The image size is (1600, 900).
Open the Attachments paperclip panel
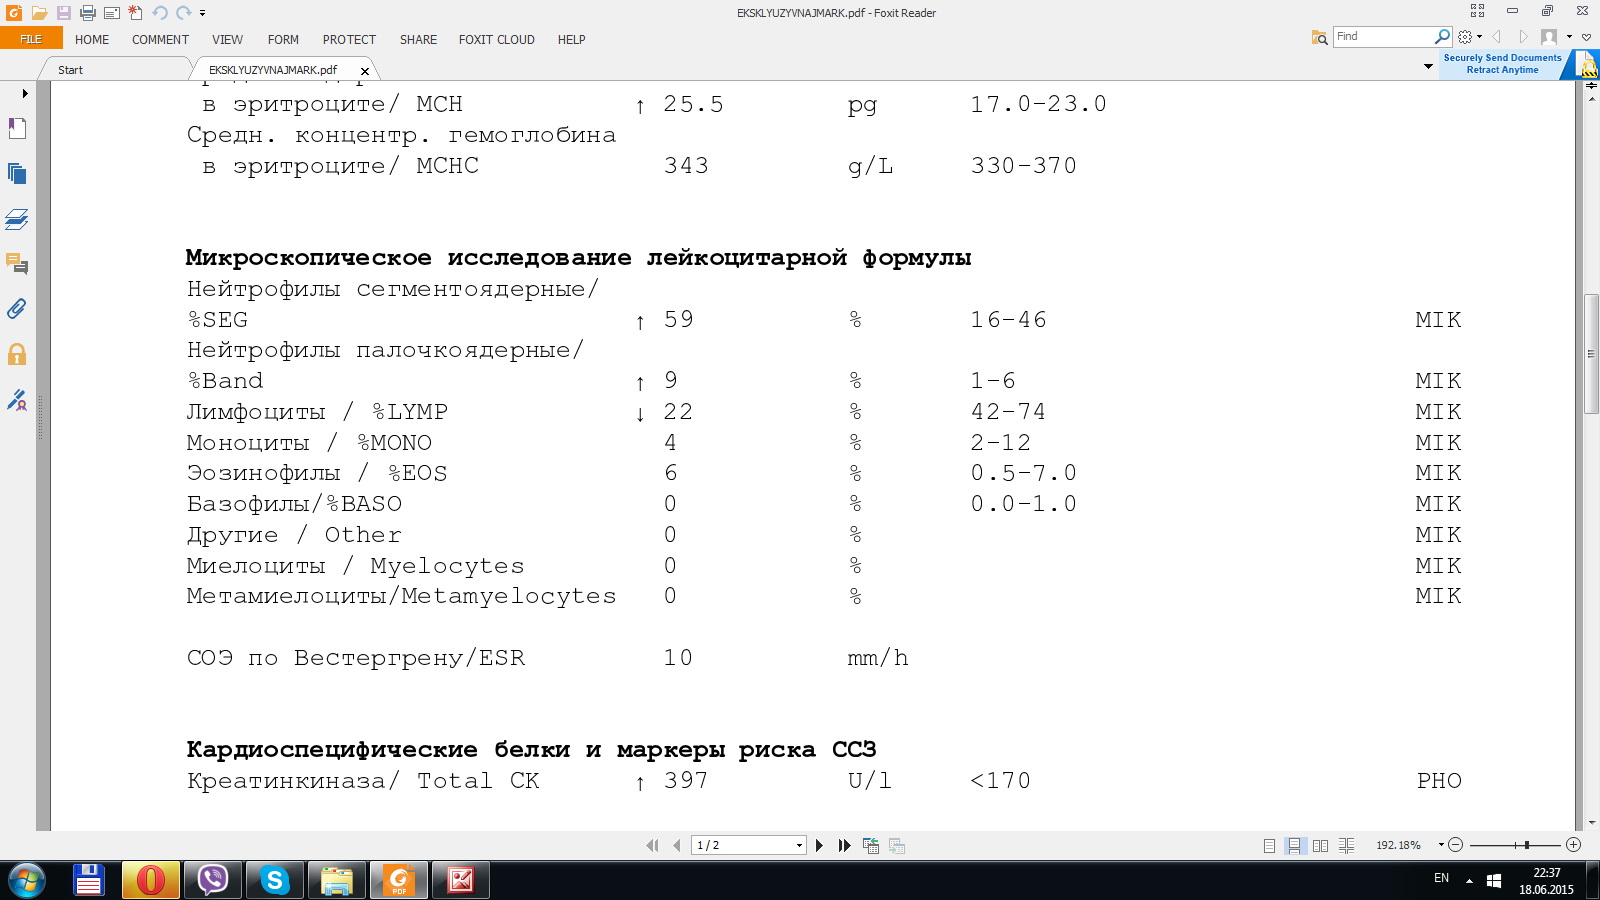click(17, 309)
